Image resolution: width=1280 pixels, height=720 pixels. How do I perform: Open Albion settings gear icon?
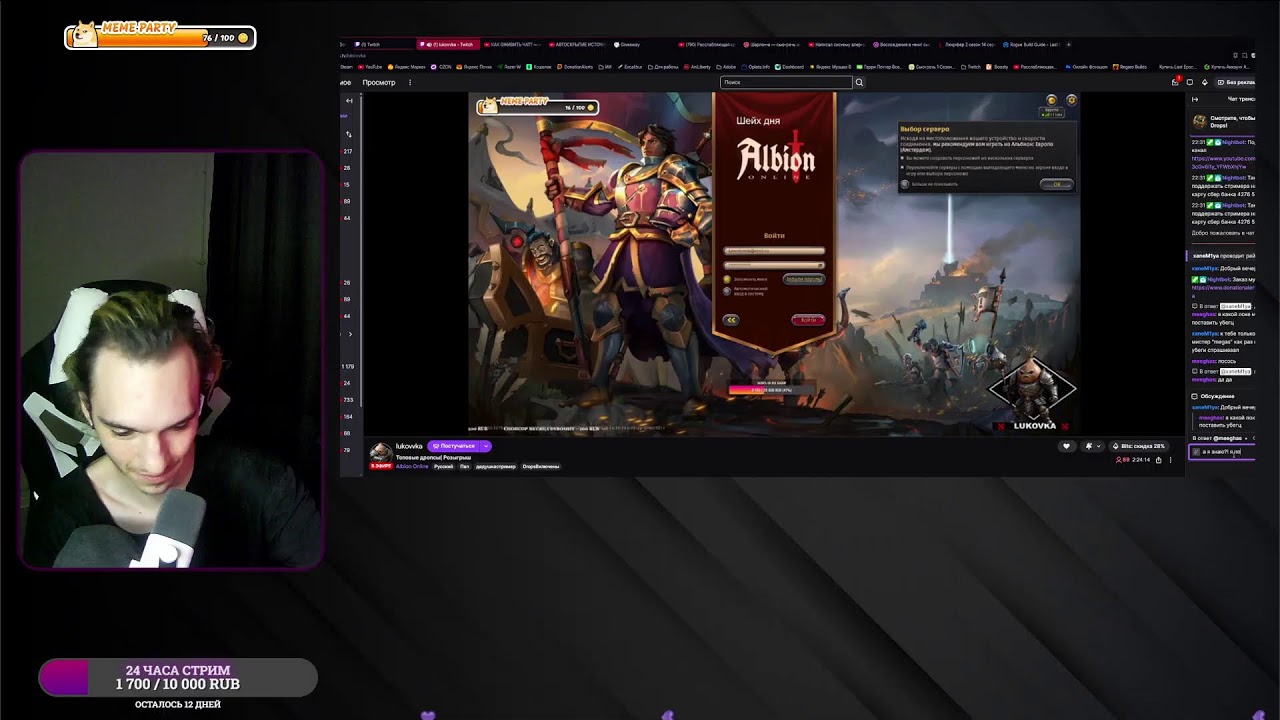click(1071, 100)
